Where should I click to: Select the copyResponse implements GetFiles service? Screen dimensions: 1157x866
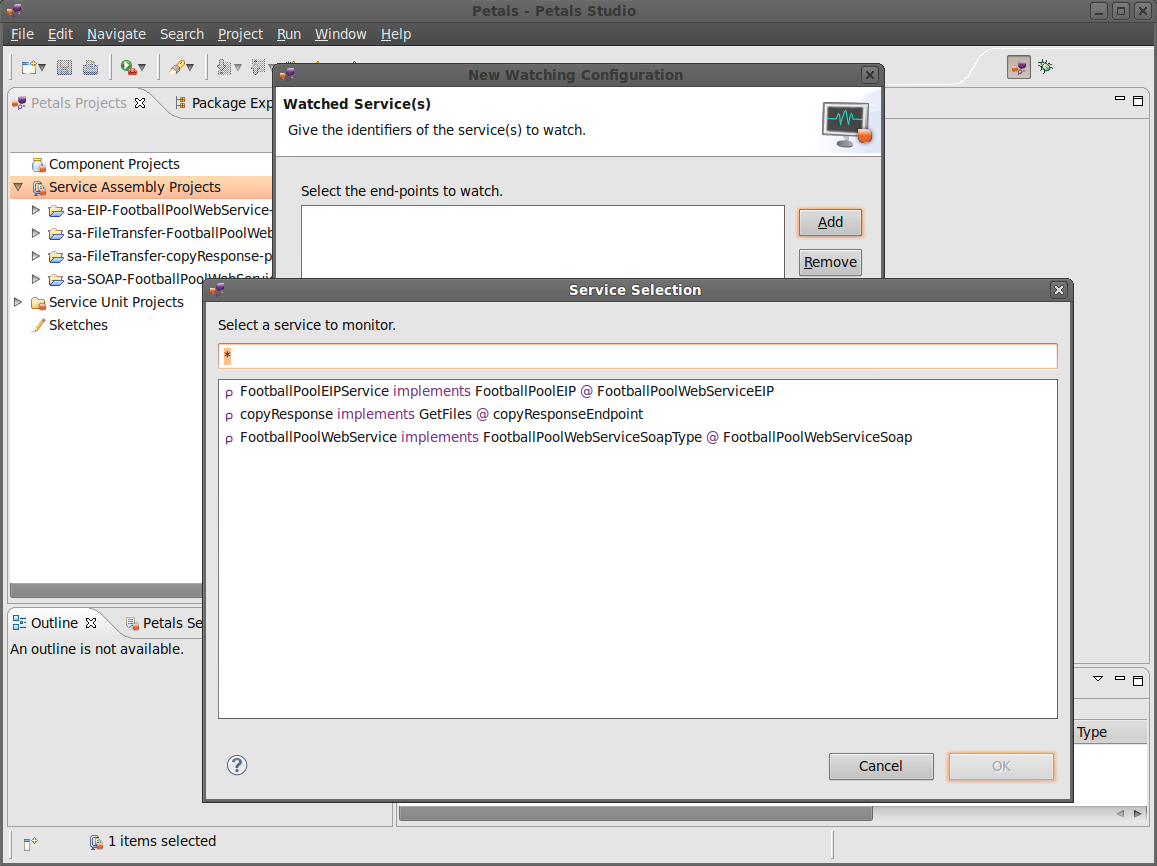(x=441, y=414)
